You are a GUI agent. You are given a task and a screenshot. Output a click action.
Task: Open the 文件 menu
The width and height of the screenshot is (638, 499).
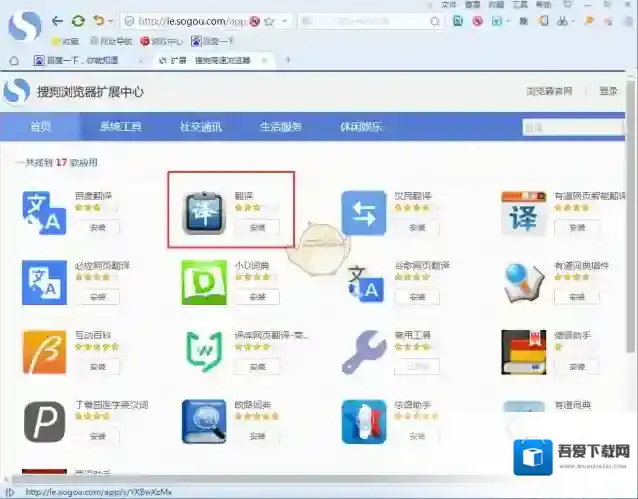(449, 4)
